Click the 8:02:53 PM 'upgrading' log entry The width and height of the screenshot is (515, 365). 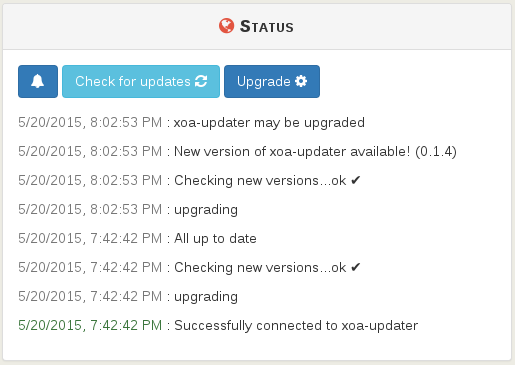pos(128,210)
